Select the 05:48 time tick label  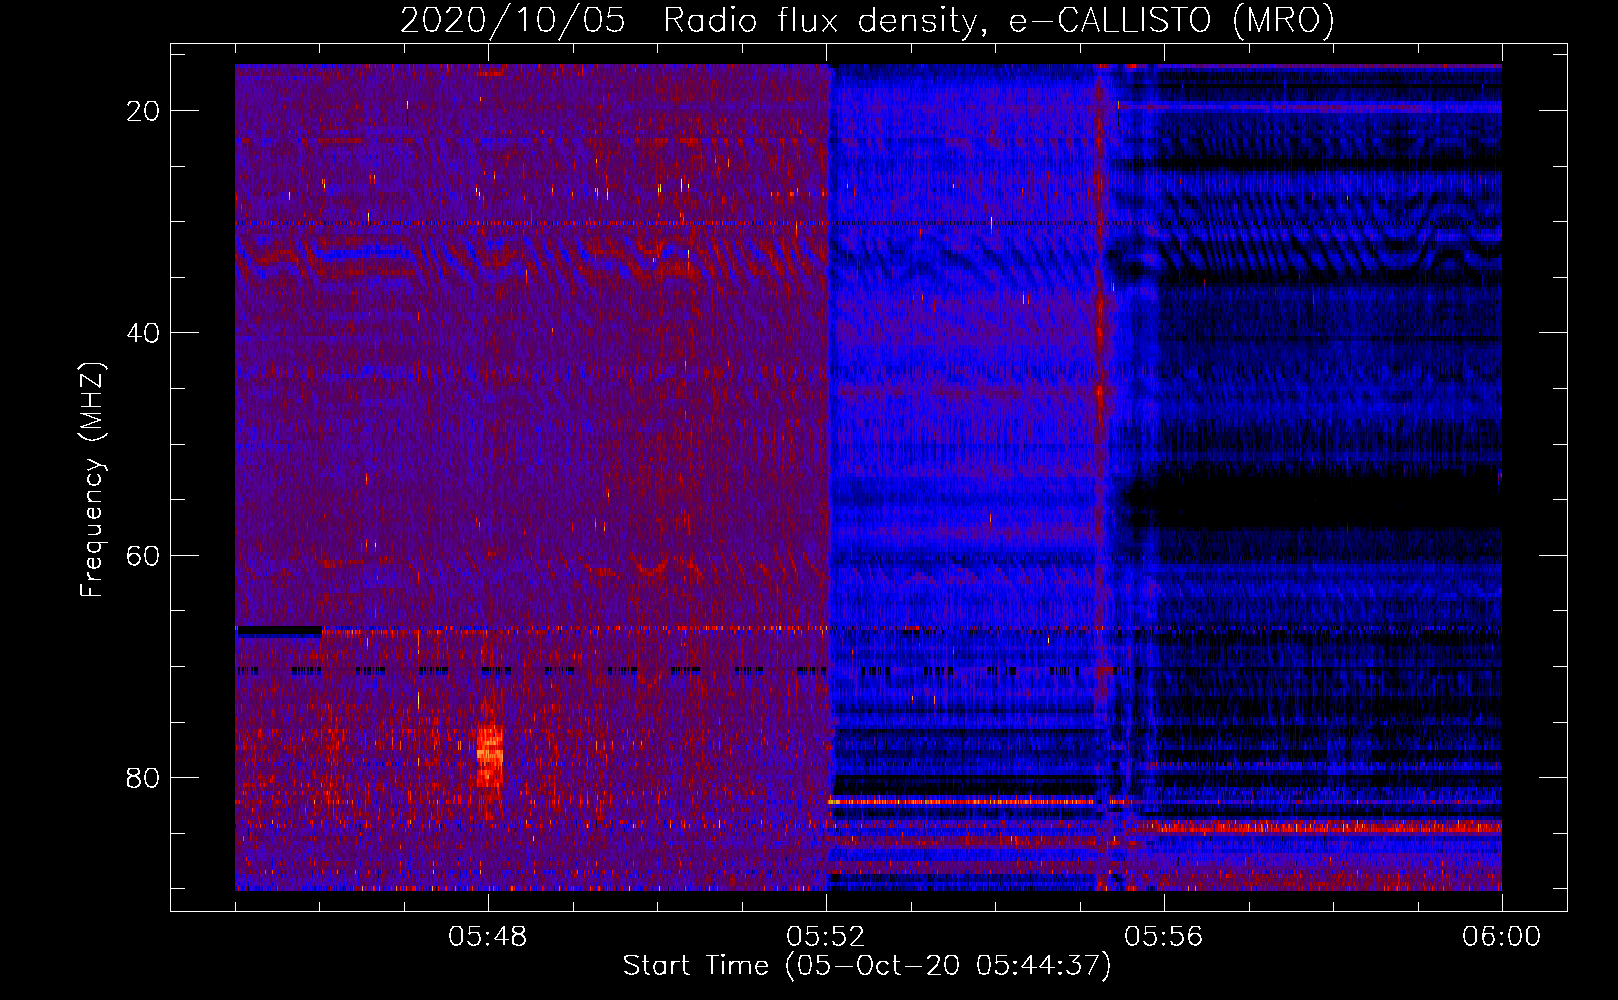[488, 937]
